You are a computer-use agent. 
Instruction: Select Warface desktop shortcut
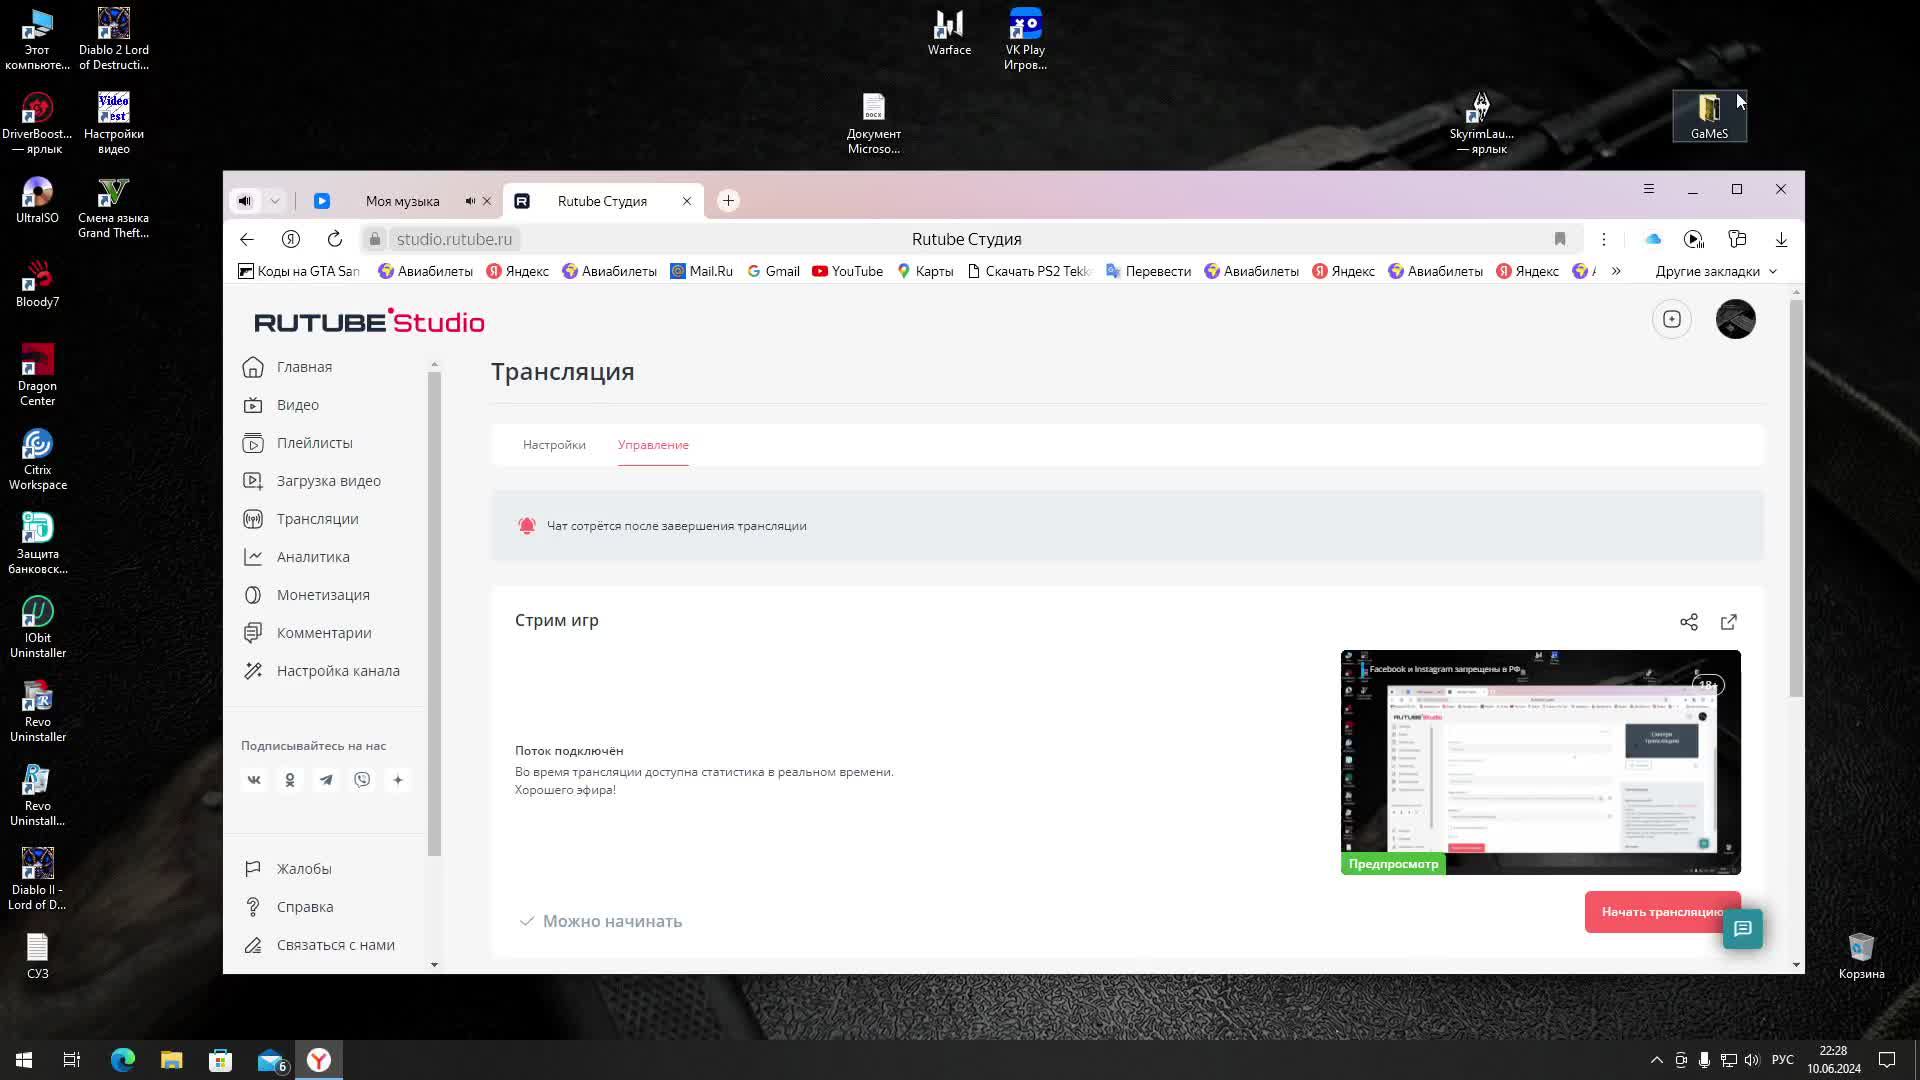point(949,32)
